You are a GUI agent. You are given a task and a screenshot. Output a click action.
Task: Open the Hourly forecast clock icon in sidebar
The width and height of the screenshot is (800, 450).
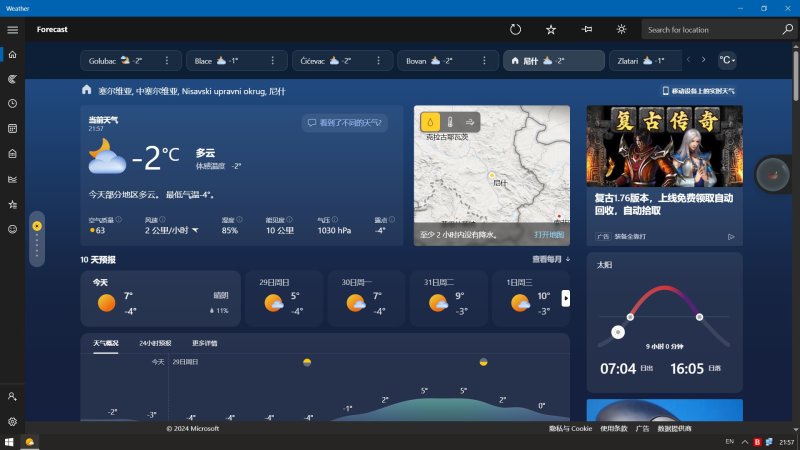pos(13,103)
